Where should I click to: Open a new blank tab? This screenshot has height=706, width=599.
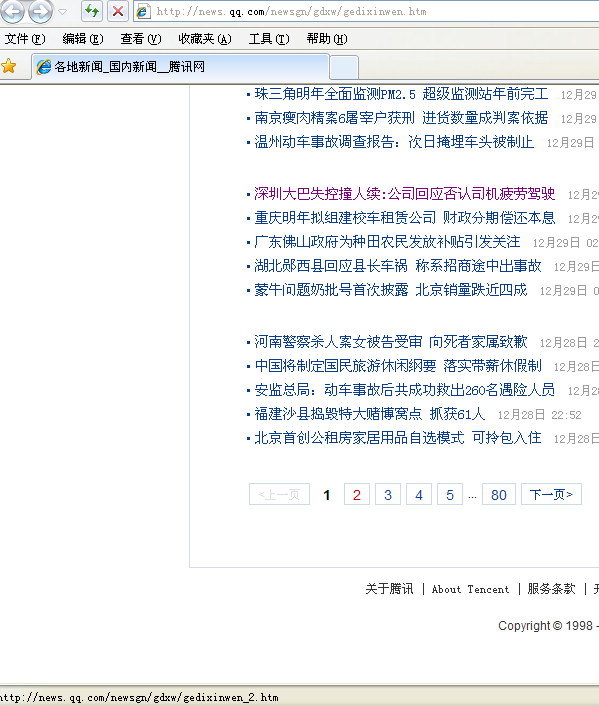tap(344, 68)
